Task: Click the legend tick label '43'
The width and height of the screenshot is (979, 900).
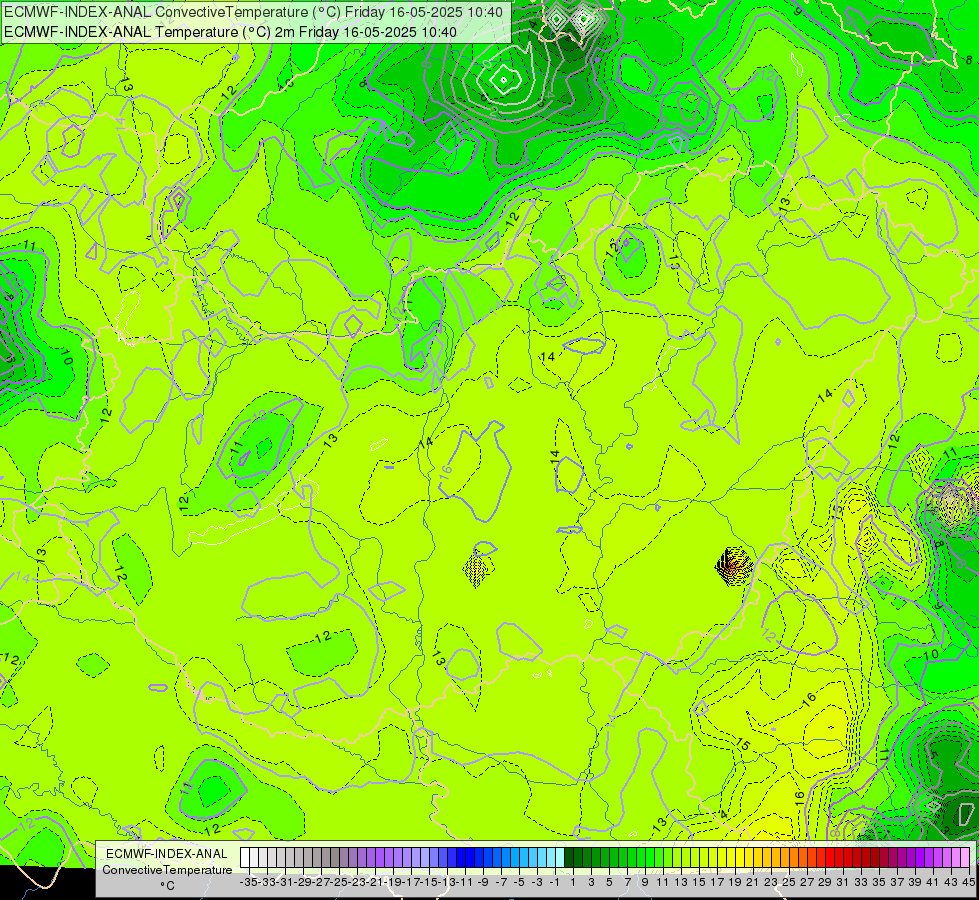Action: [951, 882]
